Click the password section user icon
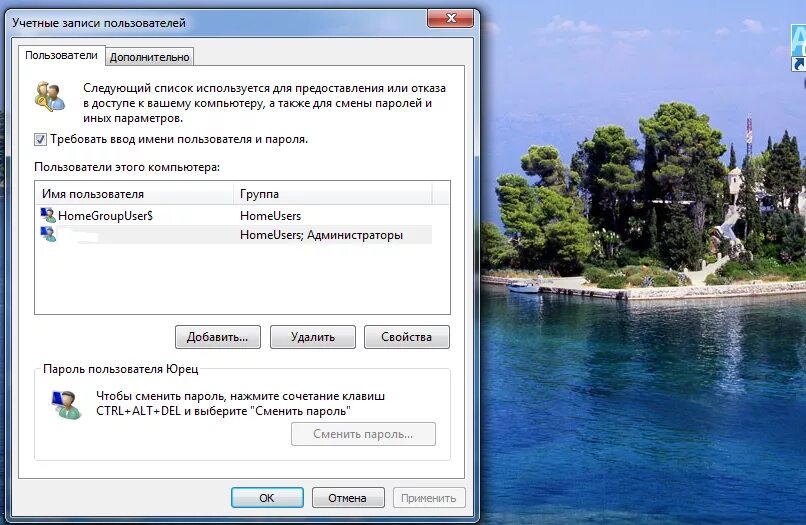Viewport: 806px width, 525px height. 66,405
